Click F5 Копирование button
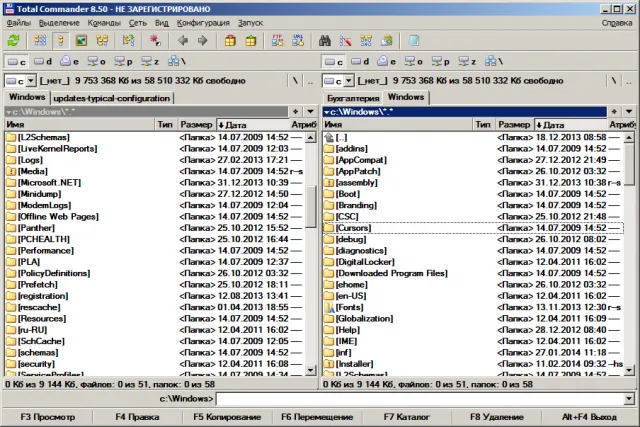Viewport: 640px width, 427px height. [227, 417]
